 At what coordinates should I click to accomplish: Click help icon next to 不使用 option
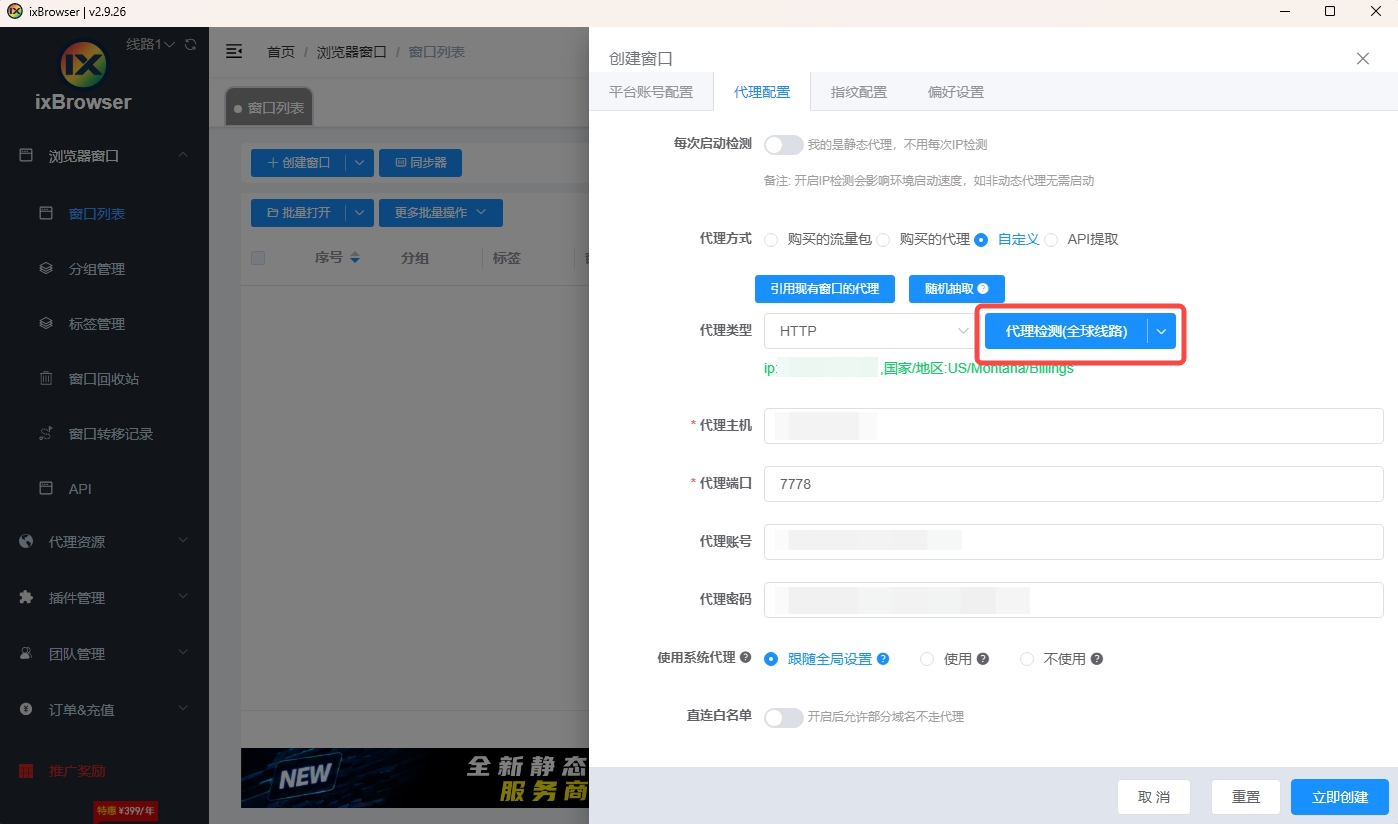click(1097, 659)
